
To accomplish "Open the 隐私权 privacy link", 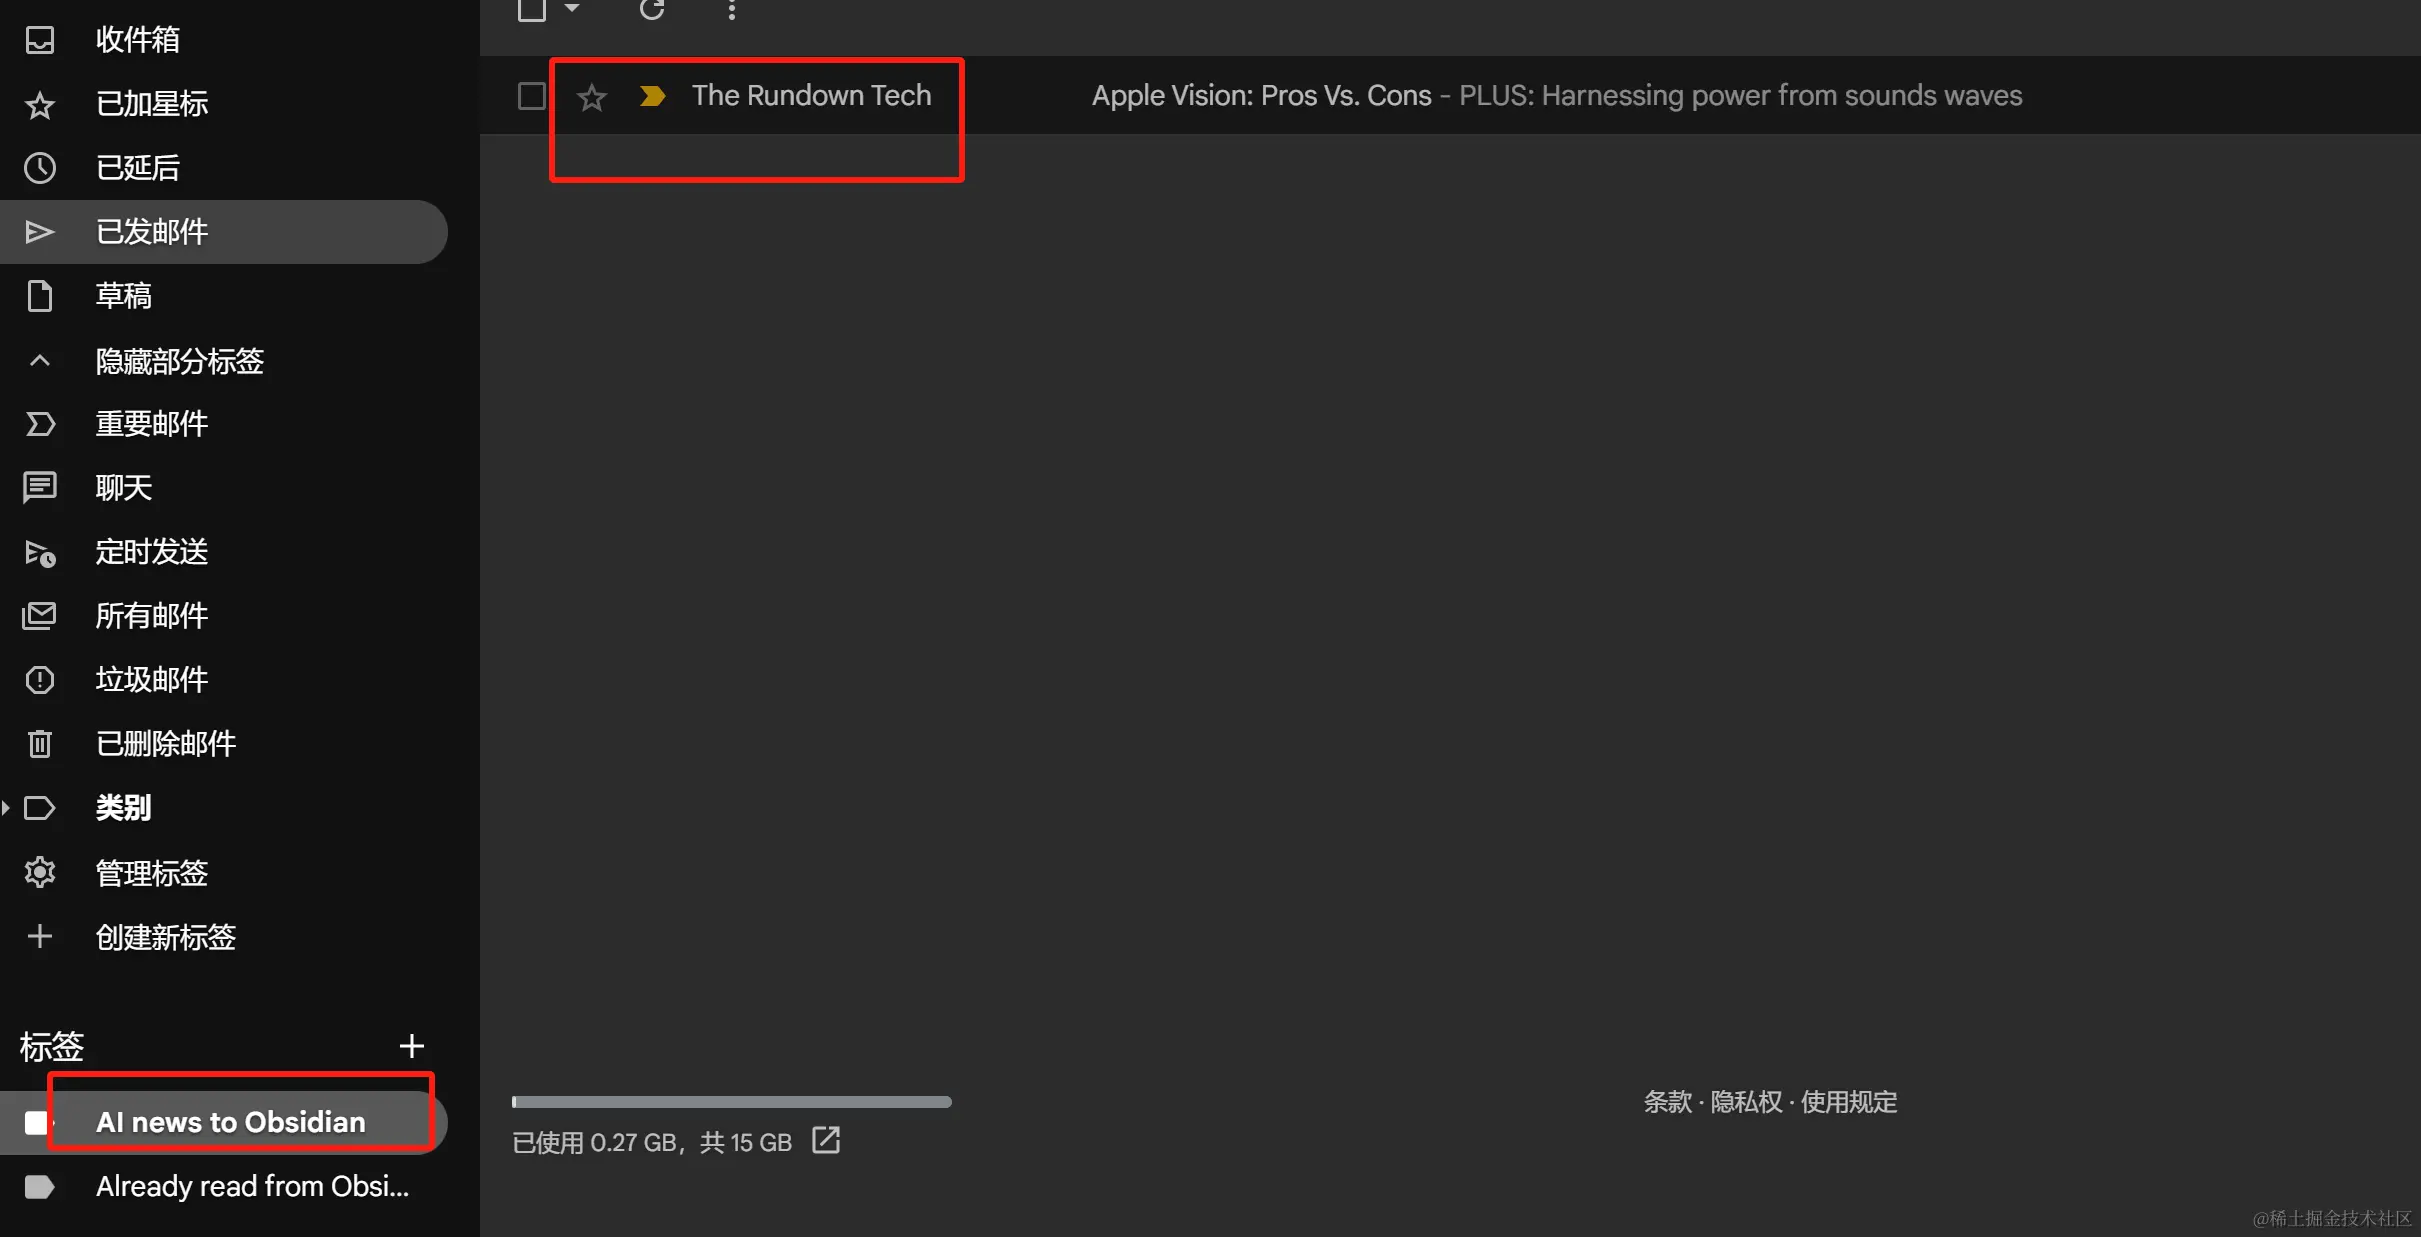I will click(1746, 1102).
